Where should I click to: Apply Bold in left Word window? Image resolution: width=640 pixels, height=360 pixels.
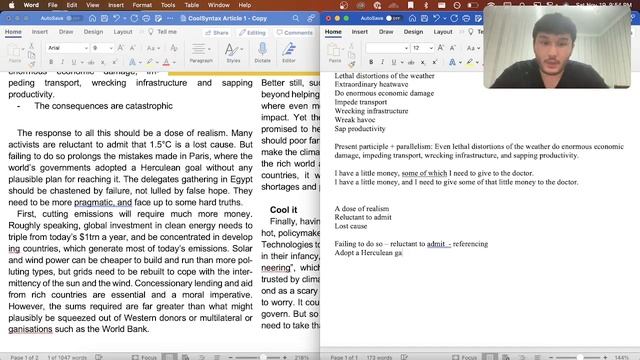[51, 62]
